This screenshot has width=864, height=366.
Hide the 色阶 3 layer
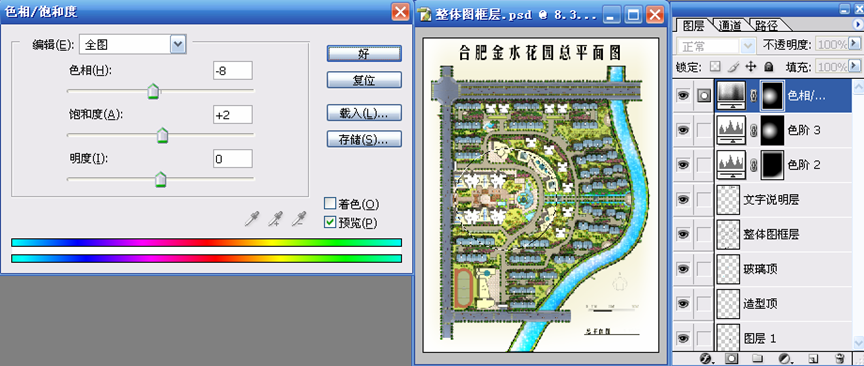click(x=683, y=130)
